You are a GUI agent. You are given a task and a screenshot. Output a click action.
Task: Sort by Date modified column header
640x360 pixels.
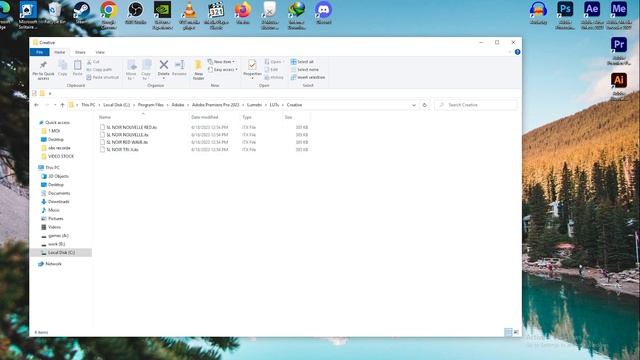click(x=204, y=117)
